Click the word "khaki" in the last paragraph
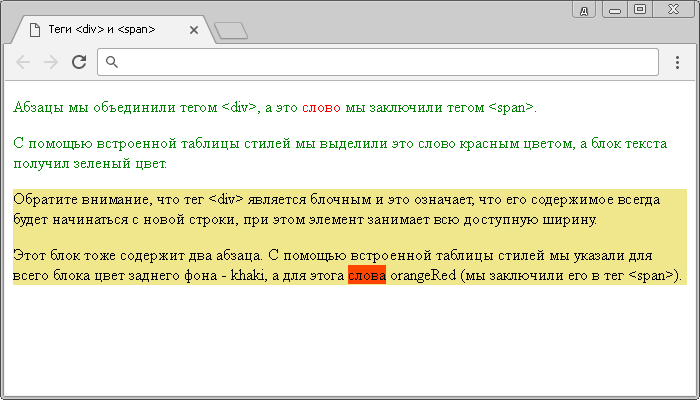The height and width of the screenshot is (400, 700). point(248,275)
